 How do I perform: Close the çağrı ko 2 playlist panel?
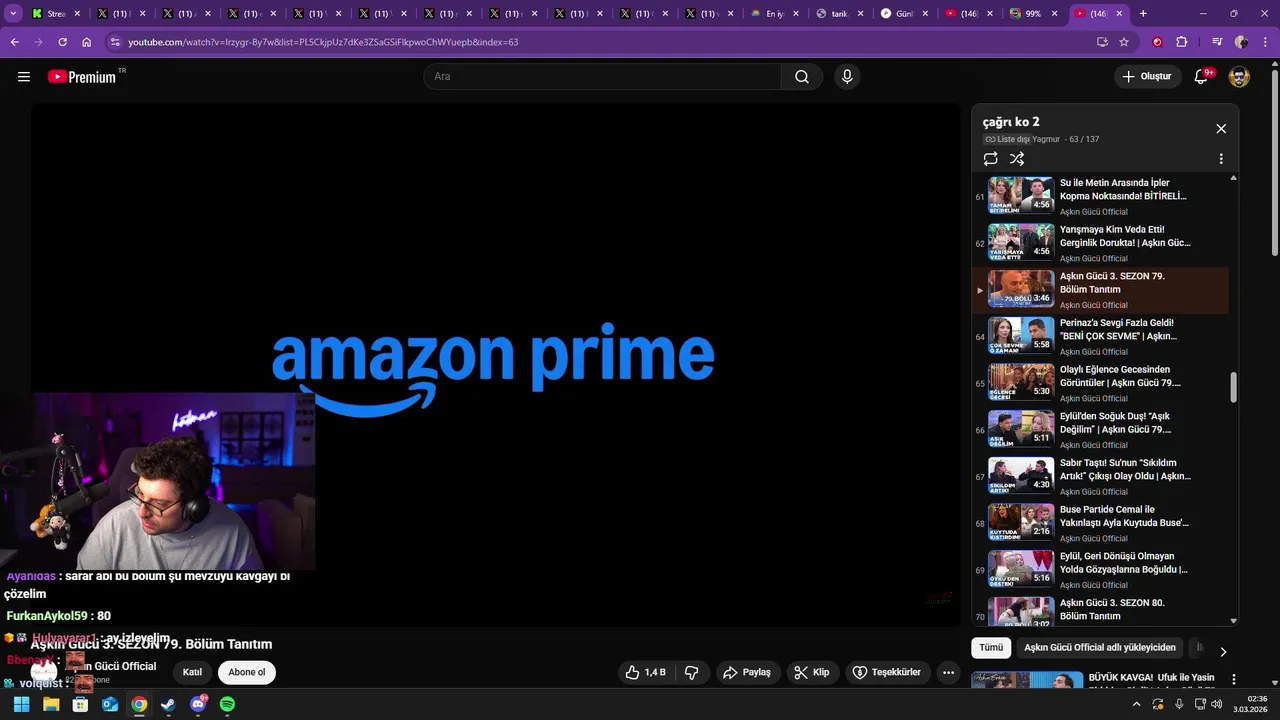[x=1221, y=129]
